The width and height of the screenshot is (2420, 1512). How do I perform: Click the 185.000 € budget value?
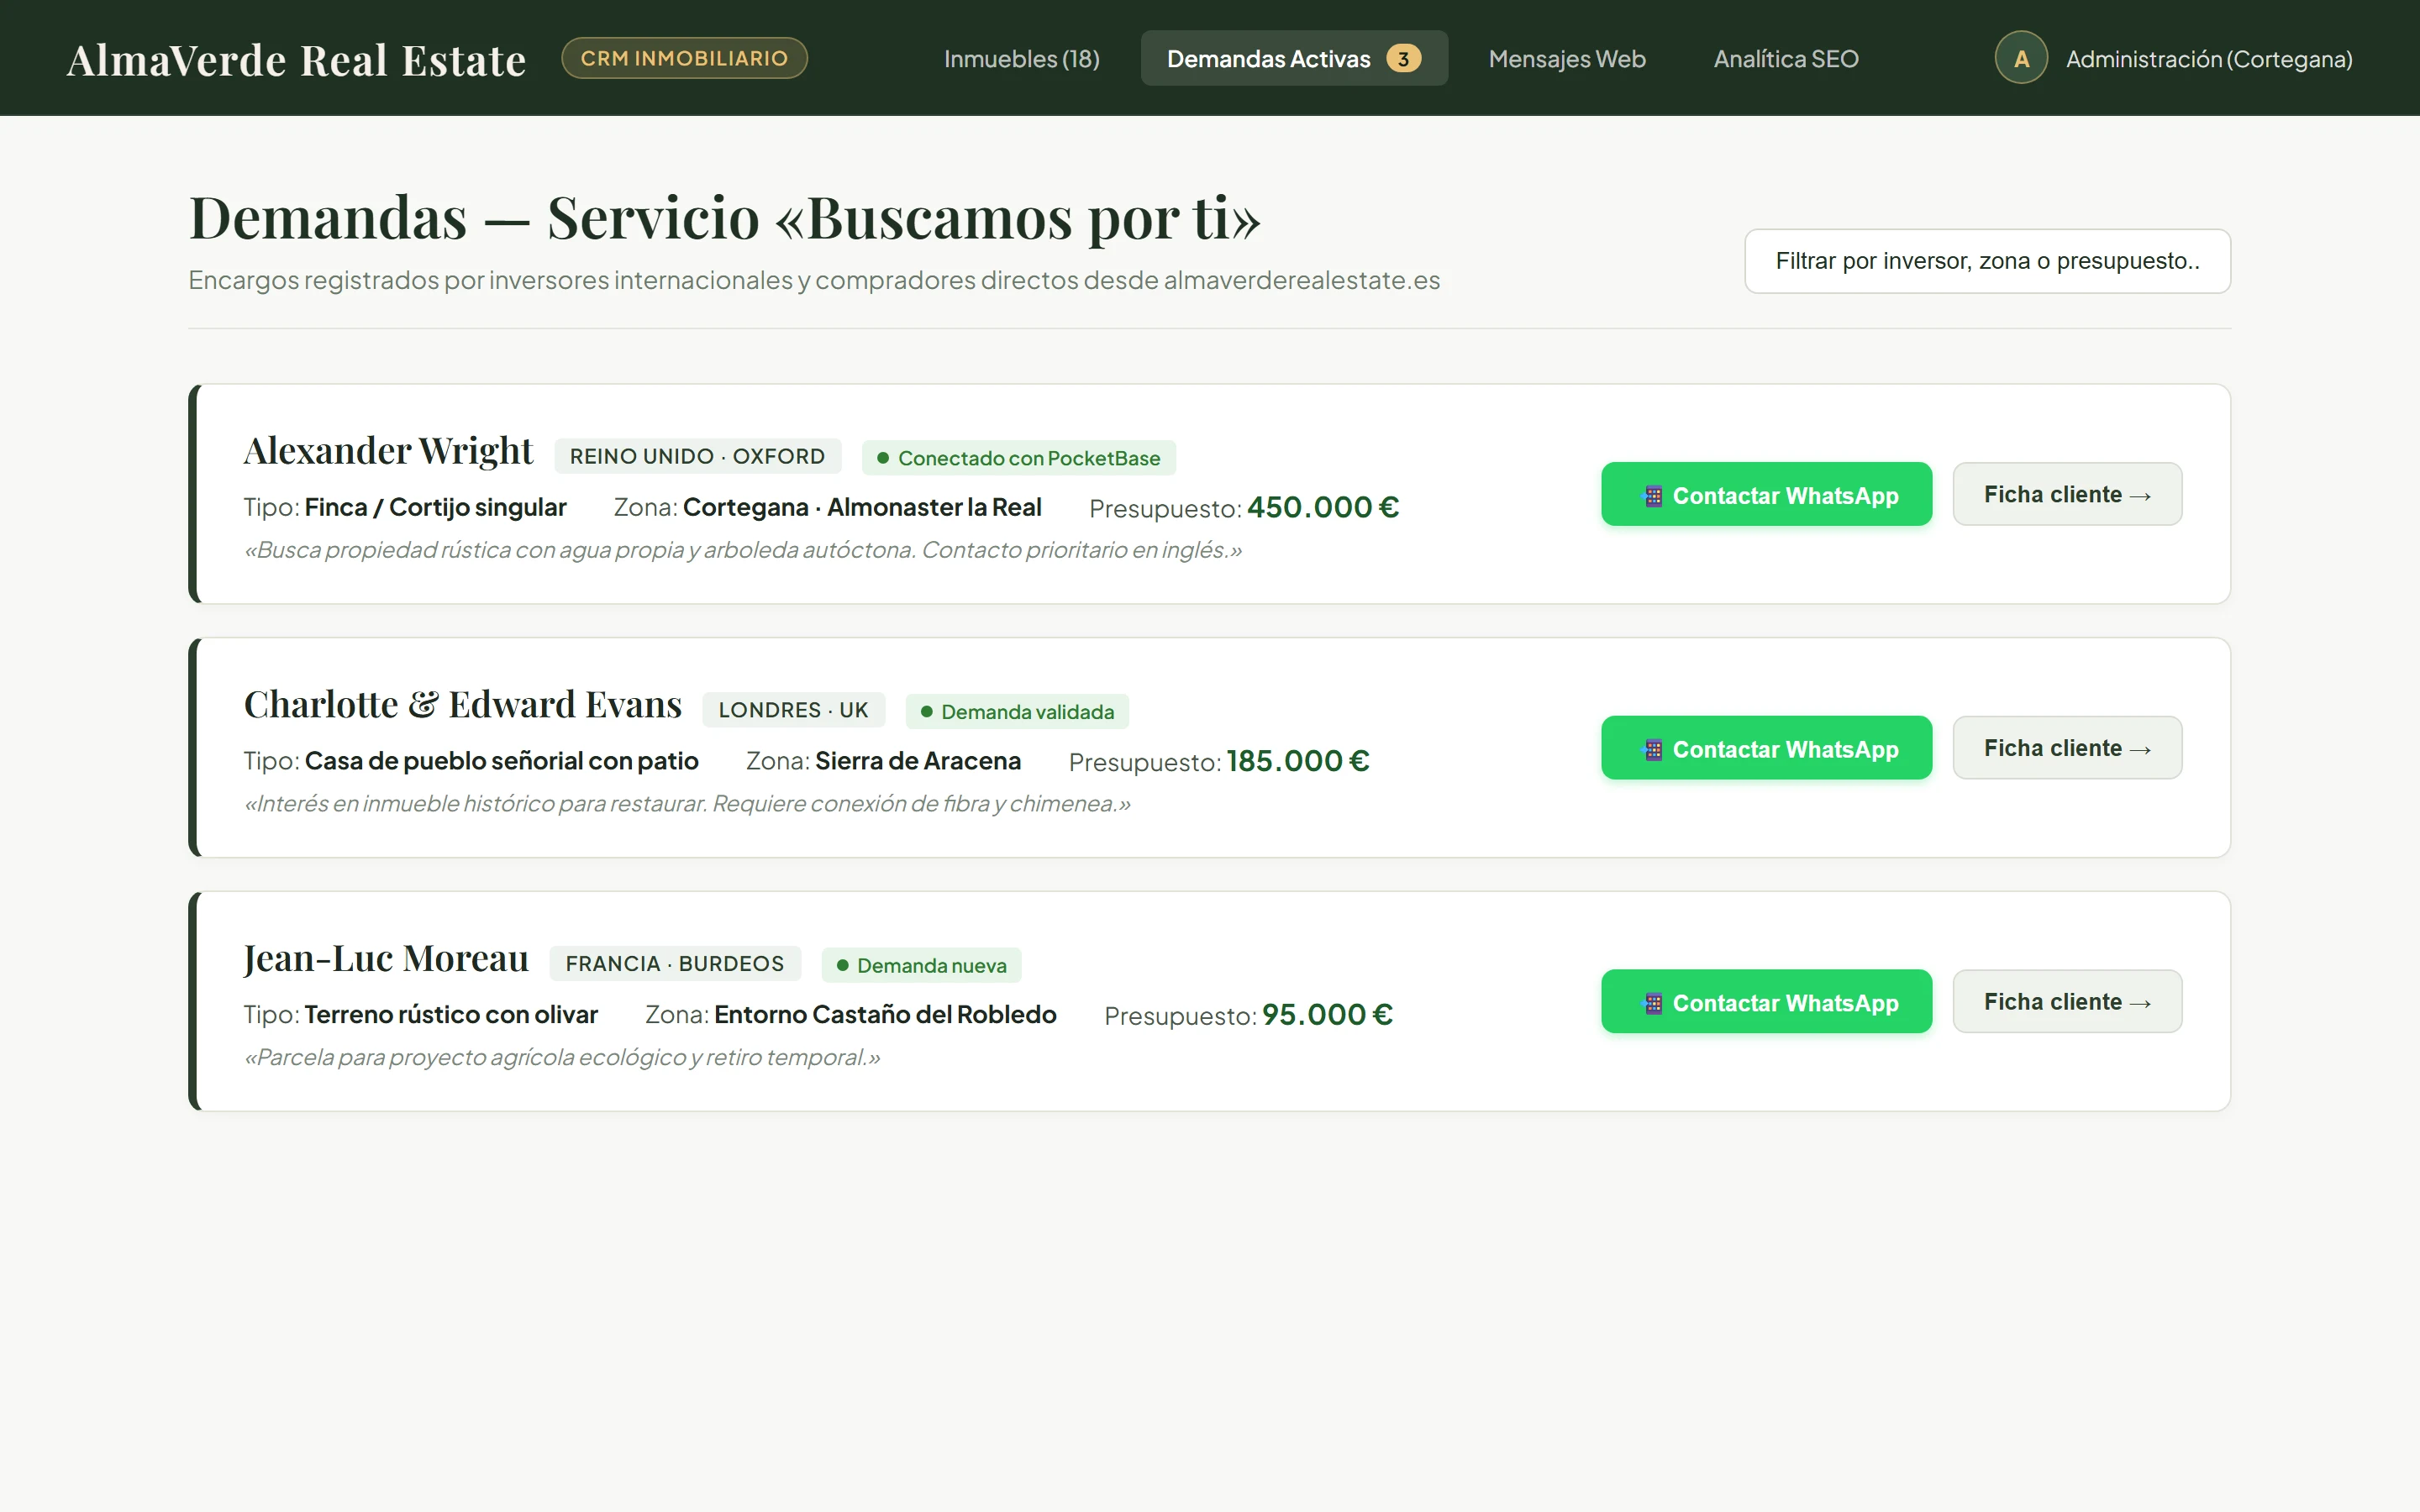tap(1297, 761)
